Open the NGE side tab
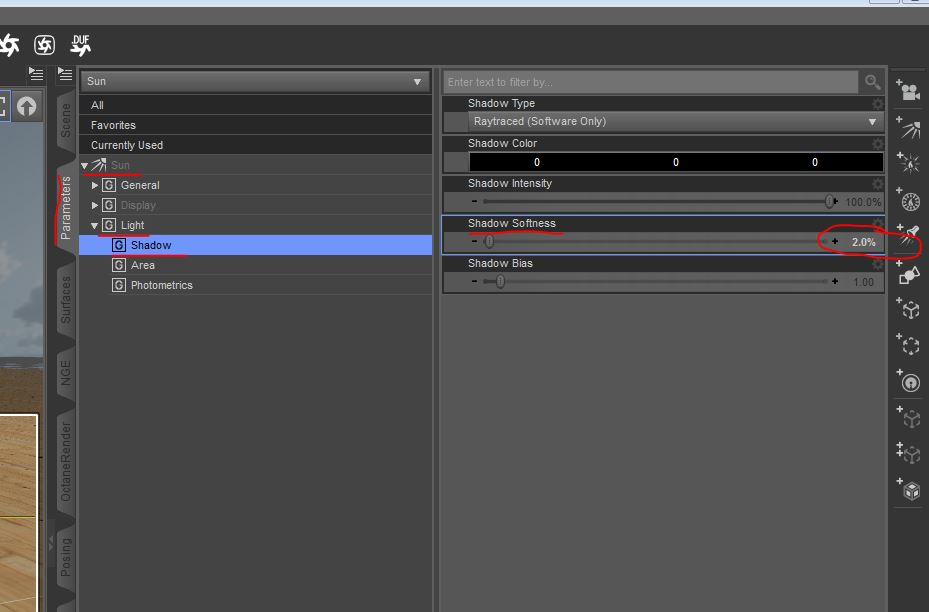Viewport: 929px width, 612px height. point(66,373)
